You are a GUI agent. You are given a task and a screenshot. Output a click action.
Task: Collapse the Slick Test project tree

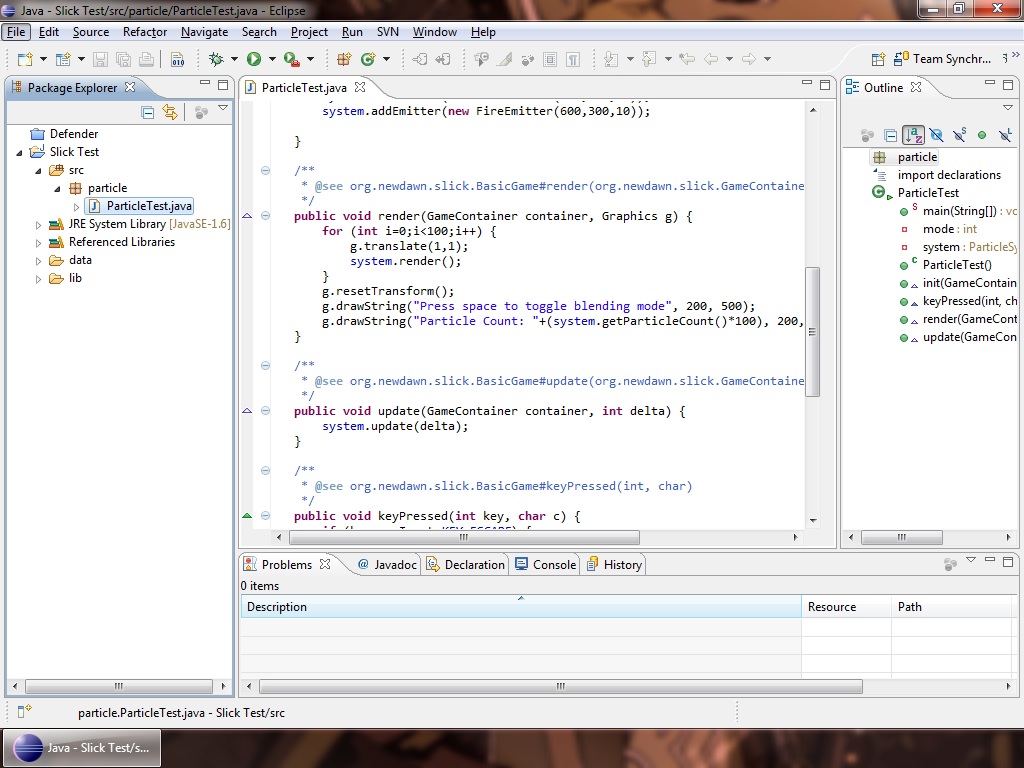pyautogui.click(x=21, y=152)
